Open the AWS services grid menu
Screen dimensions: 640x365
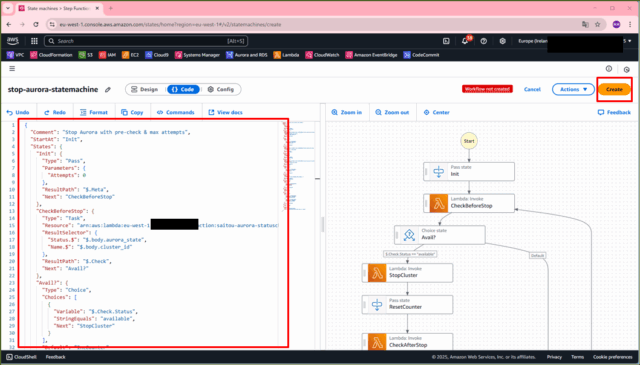(x=34, y=41)
